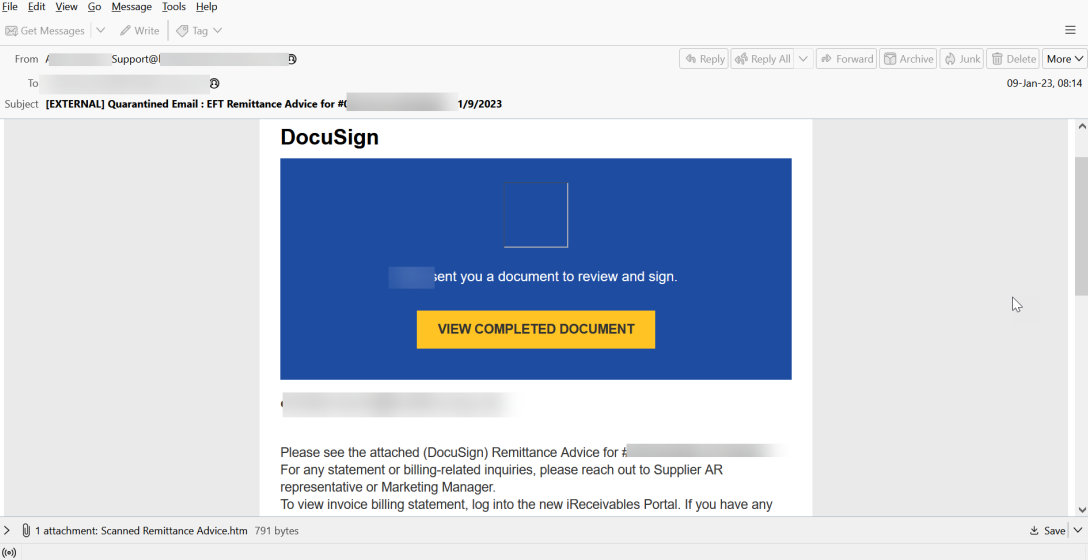Click the placeholder image box in banner
This screenshot has height=560, width=1088.
click(536, 215)
